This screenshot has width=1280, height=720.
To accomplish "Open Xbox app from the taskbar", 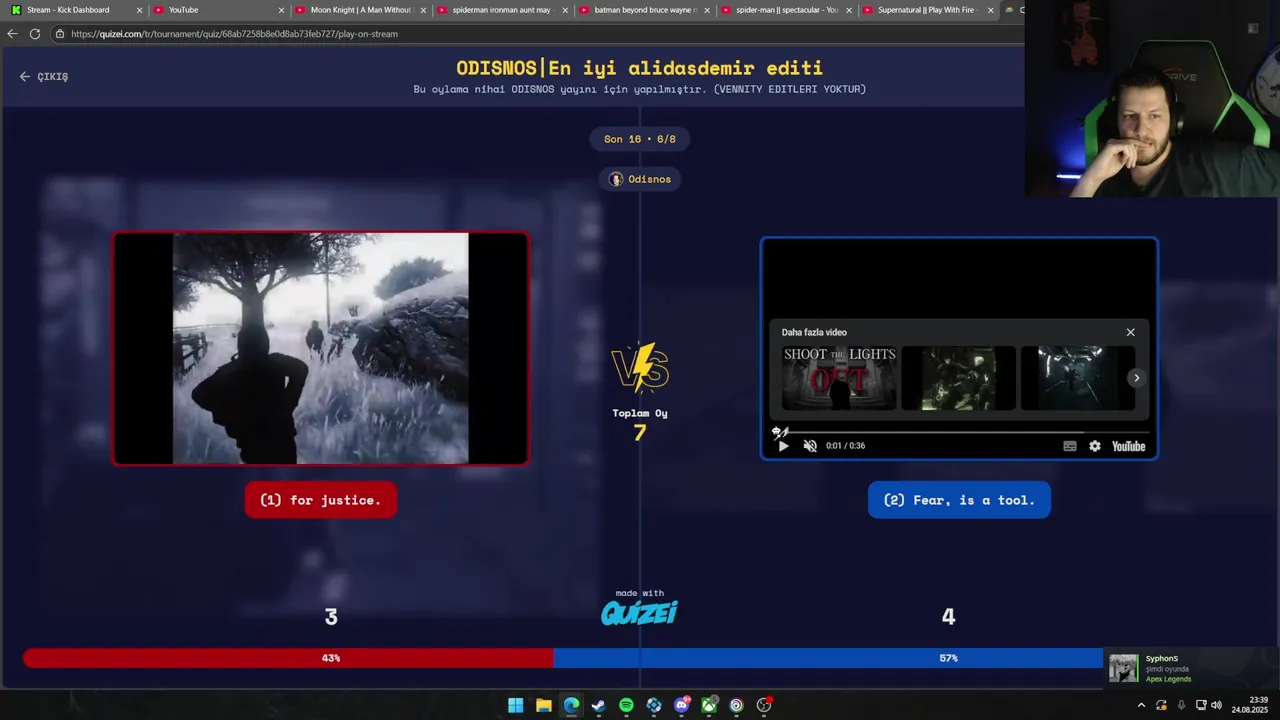I will pyautogui.click(x=709, y=705).
